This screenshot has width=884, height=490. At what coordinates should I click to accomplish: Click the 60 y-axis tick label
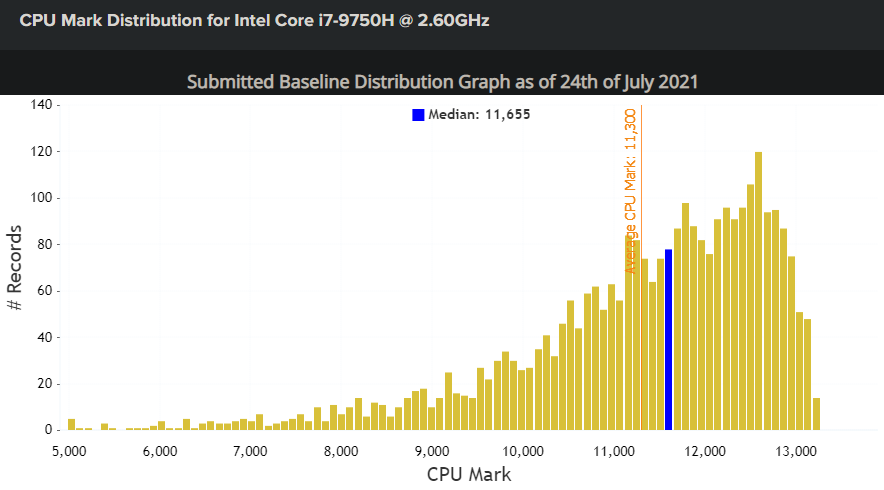coord(45,291)
